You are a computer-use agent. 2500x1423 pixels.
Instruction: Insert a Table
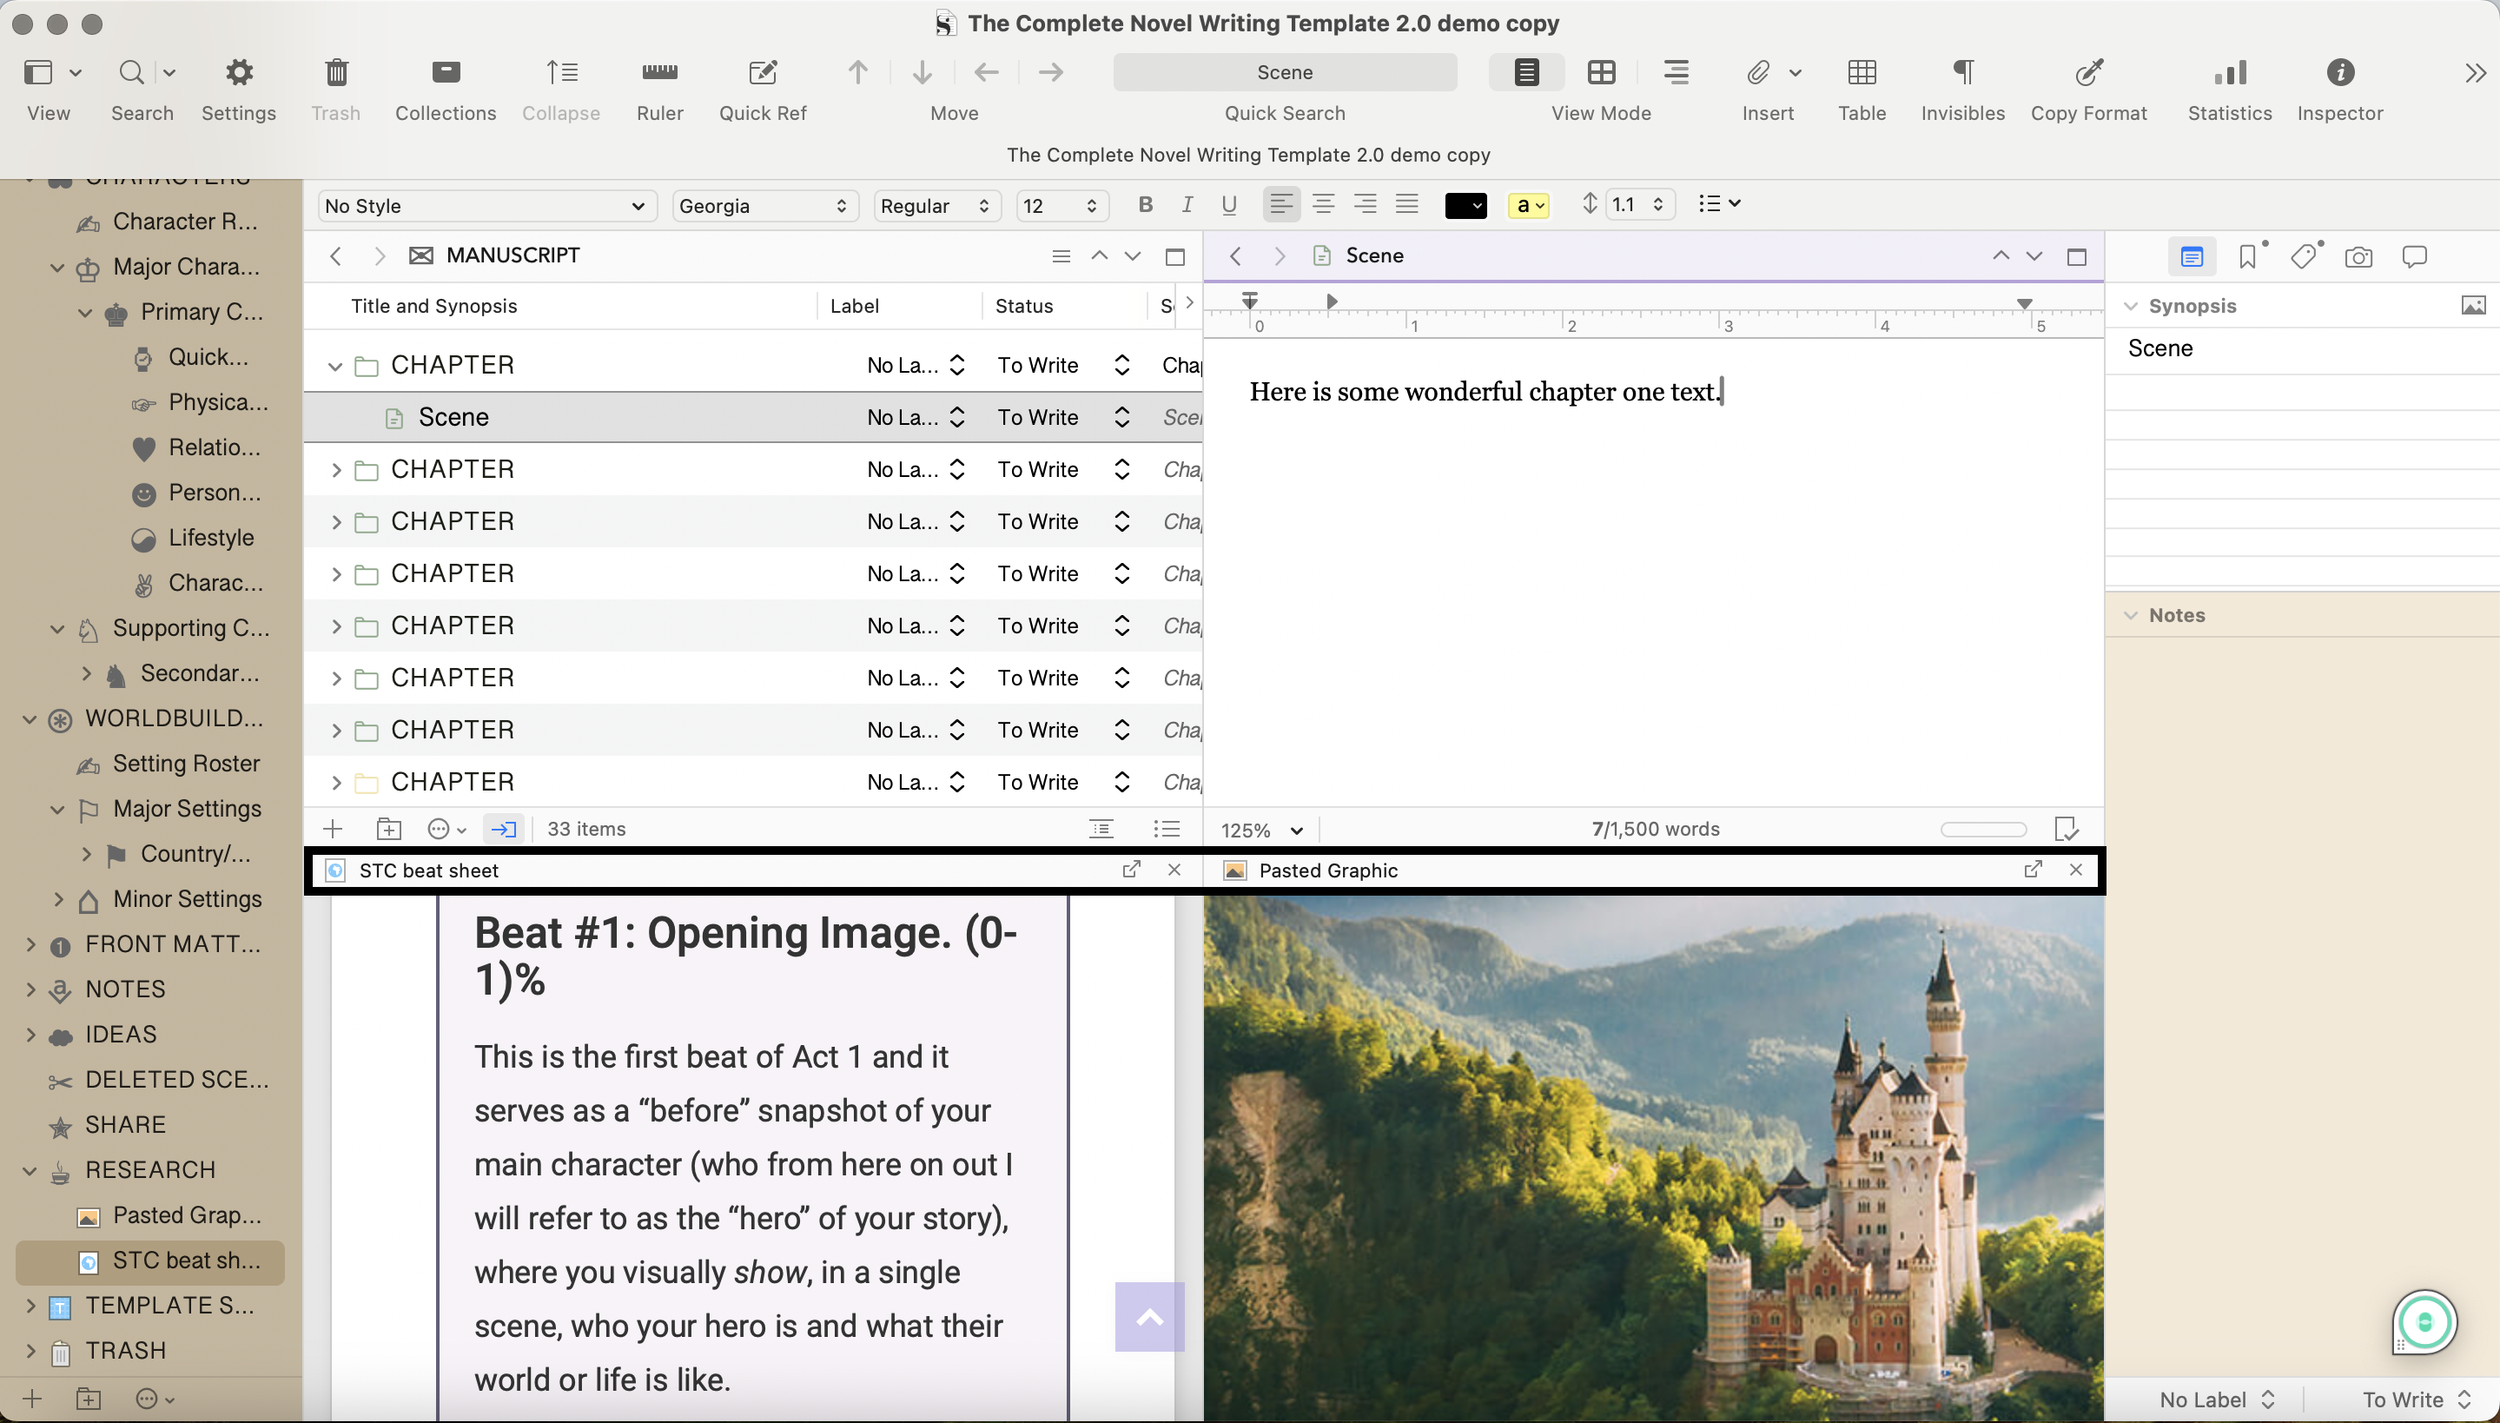coord(1861,72)
